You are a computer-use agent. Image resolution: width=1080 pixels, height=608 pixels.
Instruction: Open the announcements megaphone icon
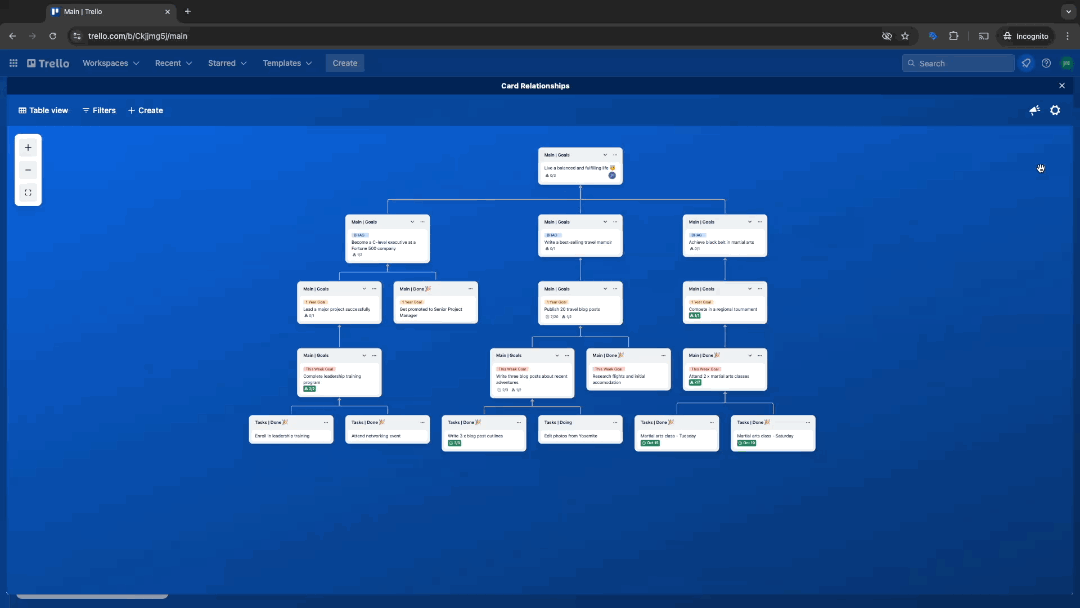1034,110
